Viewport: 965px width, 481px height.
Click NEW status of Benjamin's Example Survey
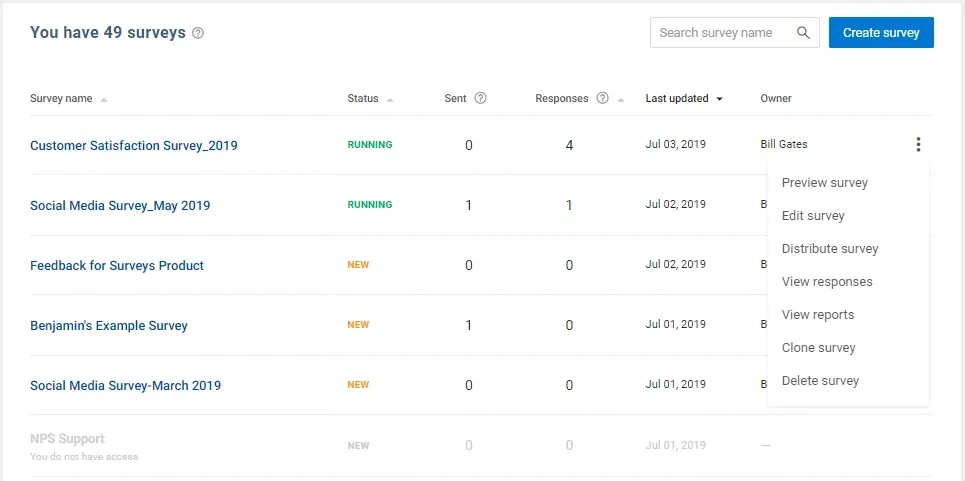(x=358, y=325)
